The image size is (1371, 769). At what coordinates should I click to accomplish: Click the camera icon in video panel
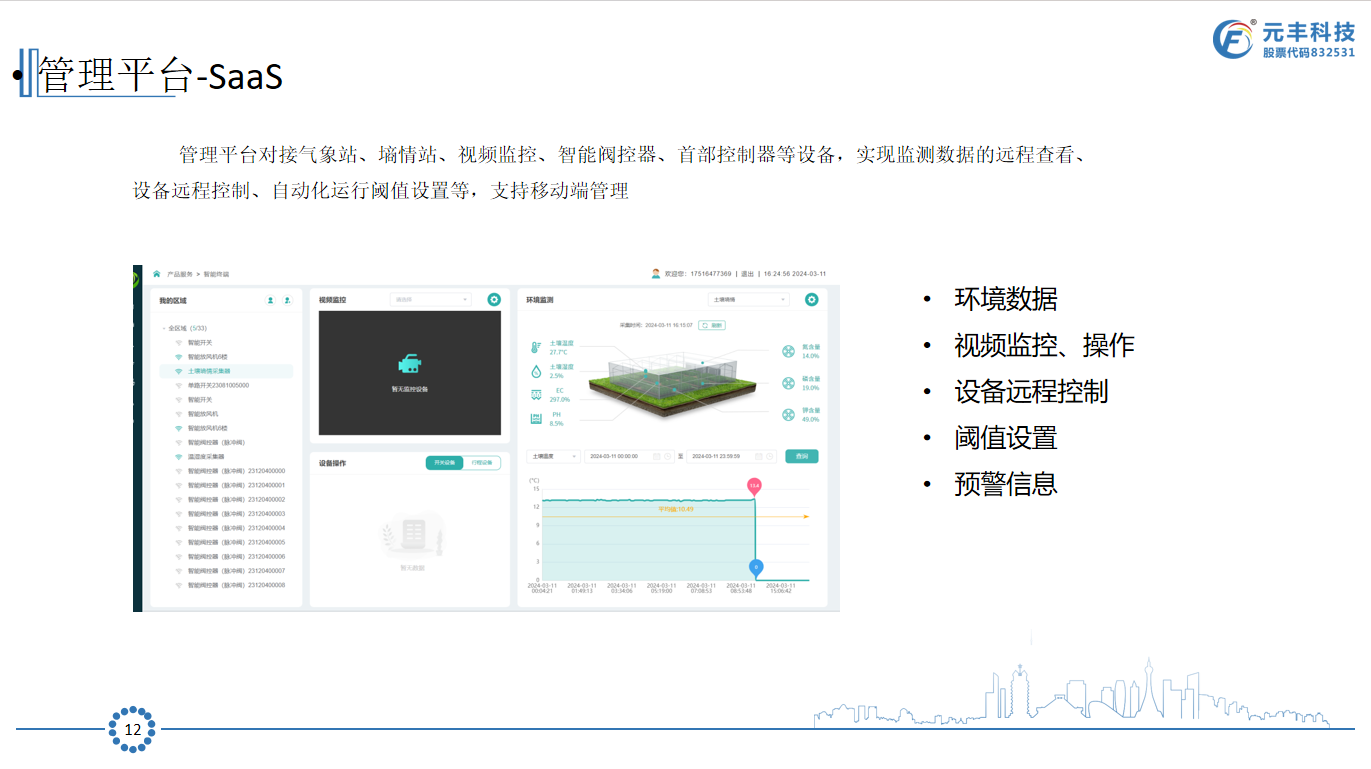tap(409, 365)
